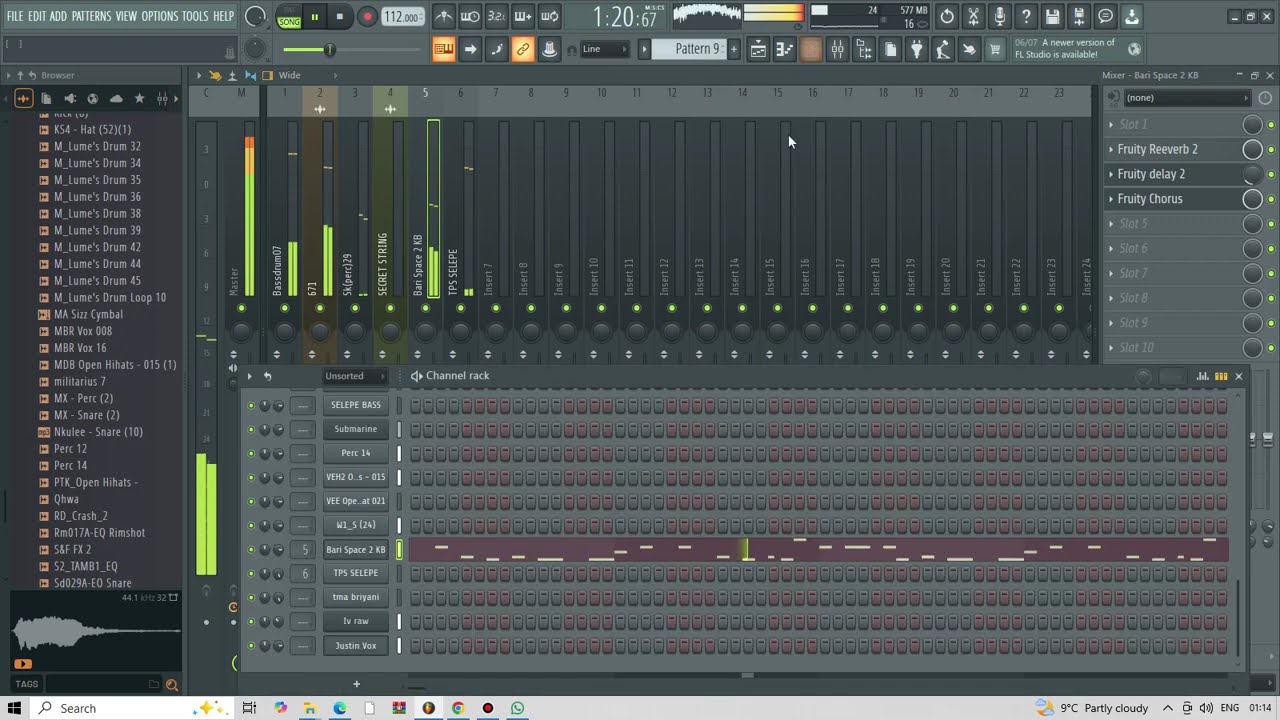Click the main volume slider handle

tap(329, 50)
